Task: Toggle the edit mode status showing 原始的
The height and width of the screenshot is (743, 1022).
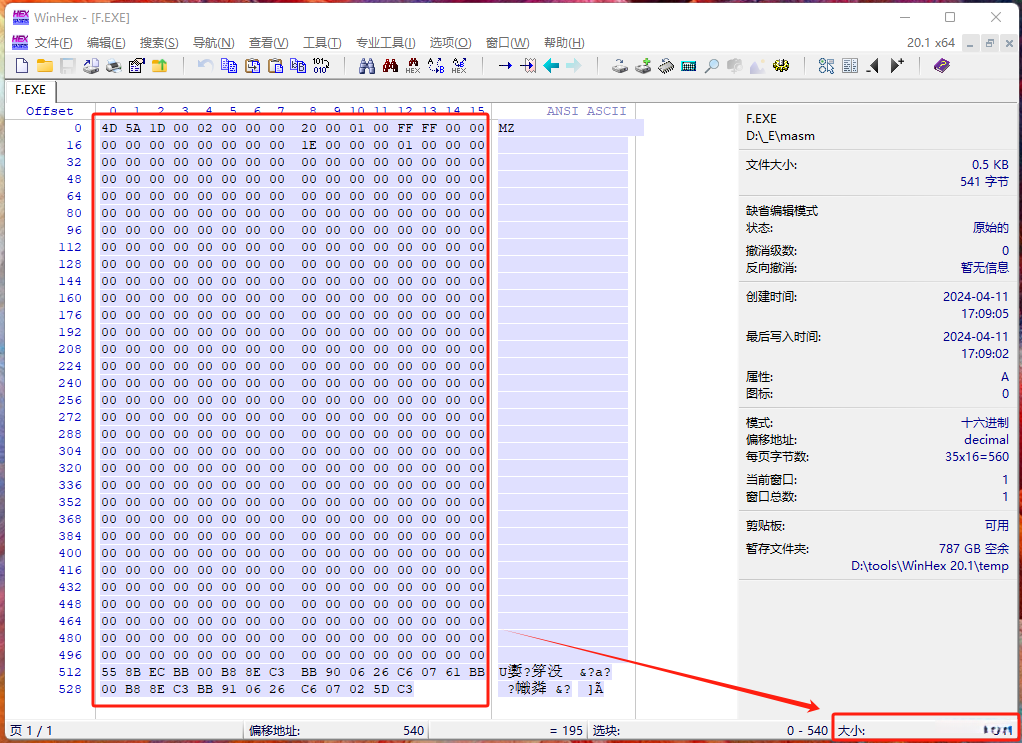Action: tap(992, 227)
